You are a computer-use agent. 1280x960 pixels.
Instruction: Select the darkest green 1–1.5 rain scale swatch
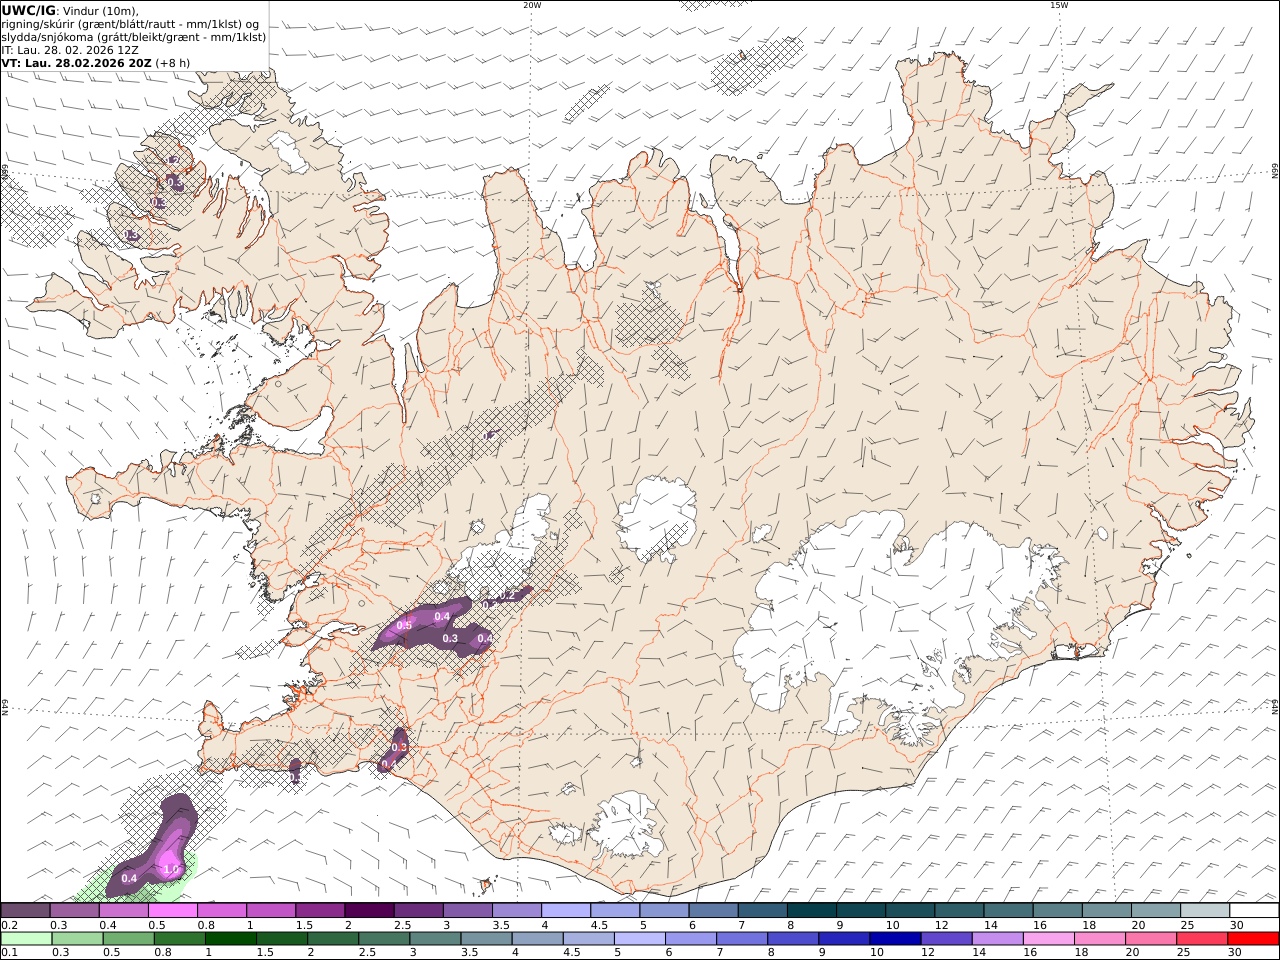[230, 939]
